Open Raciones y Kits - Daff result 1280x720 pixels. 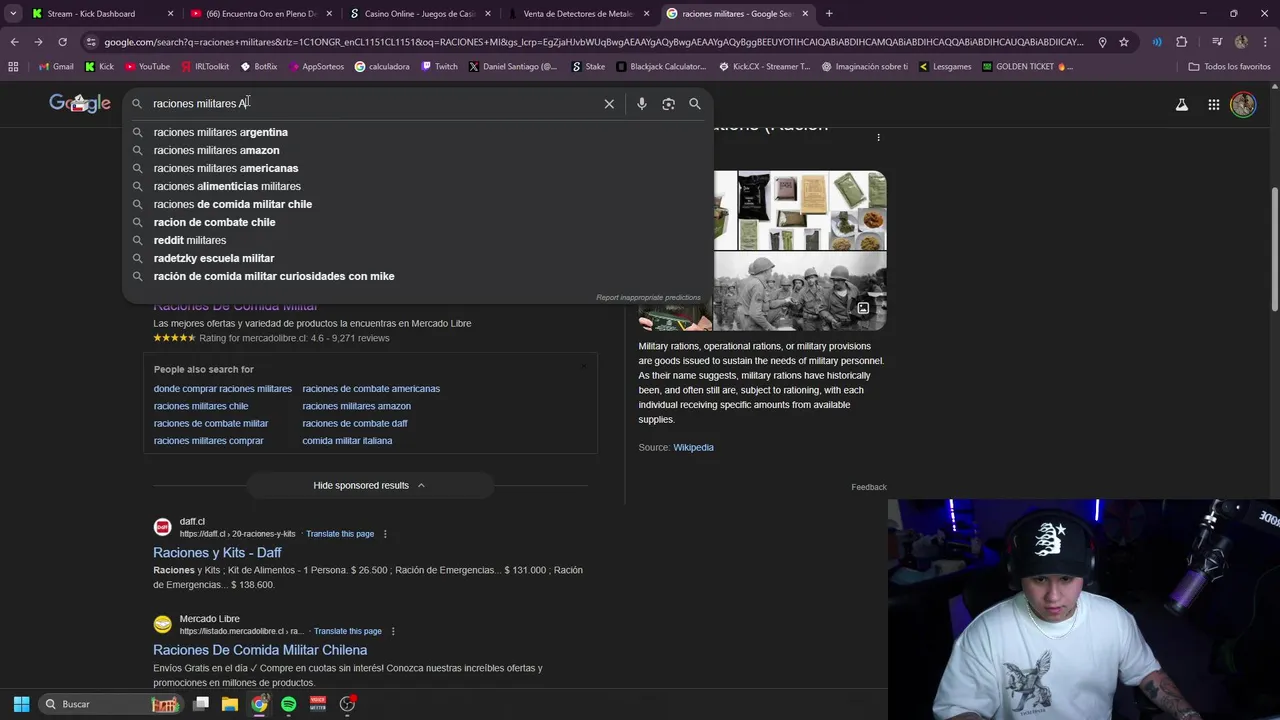pyautogui.click(x=217, y=552)
